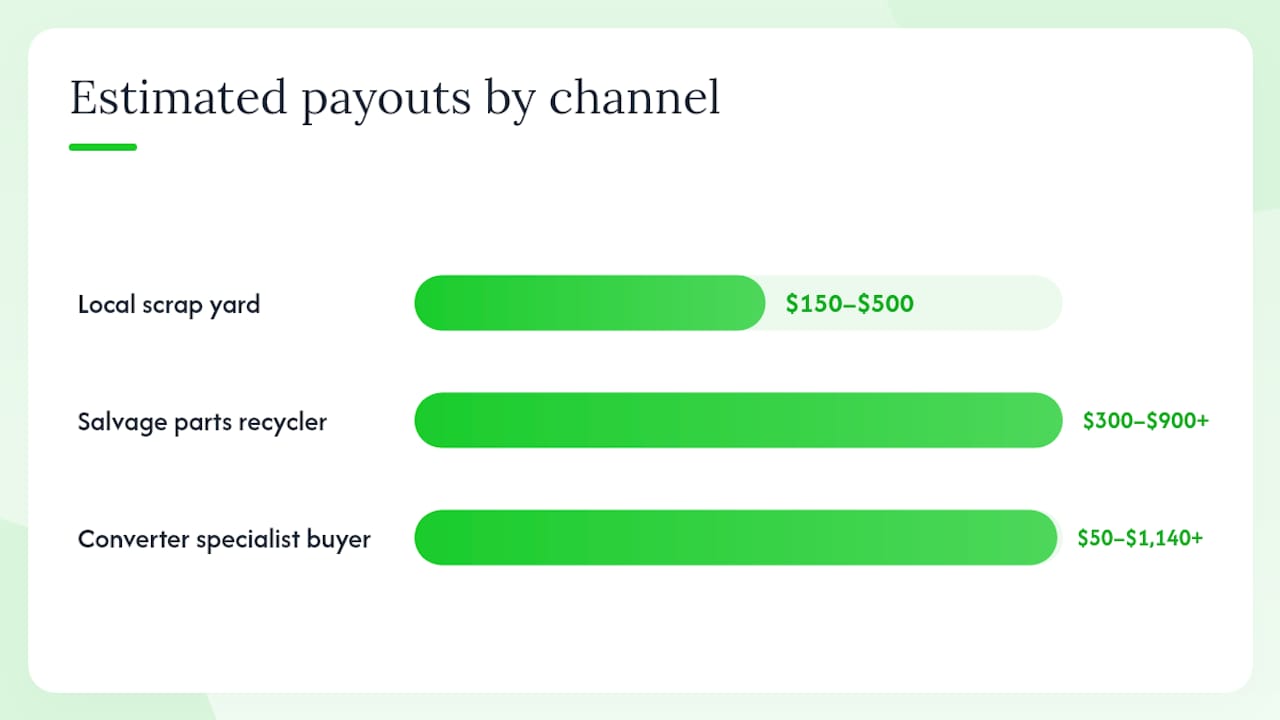Click the Converter specialist buyer green bar
1280x720 pixels.
tap(736, 538)
